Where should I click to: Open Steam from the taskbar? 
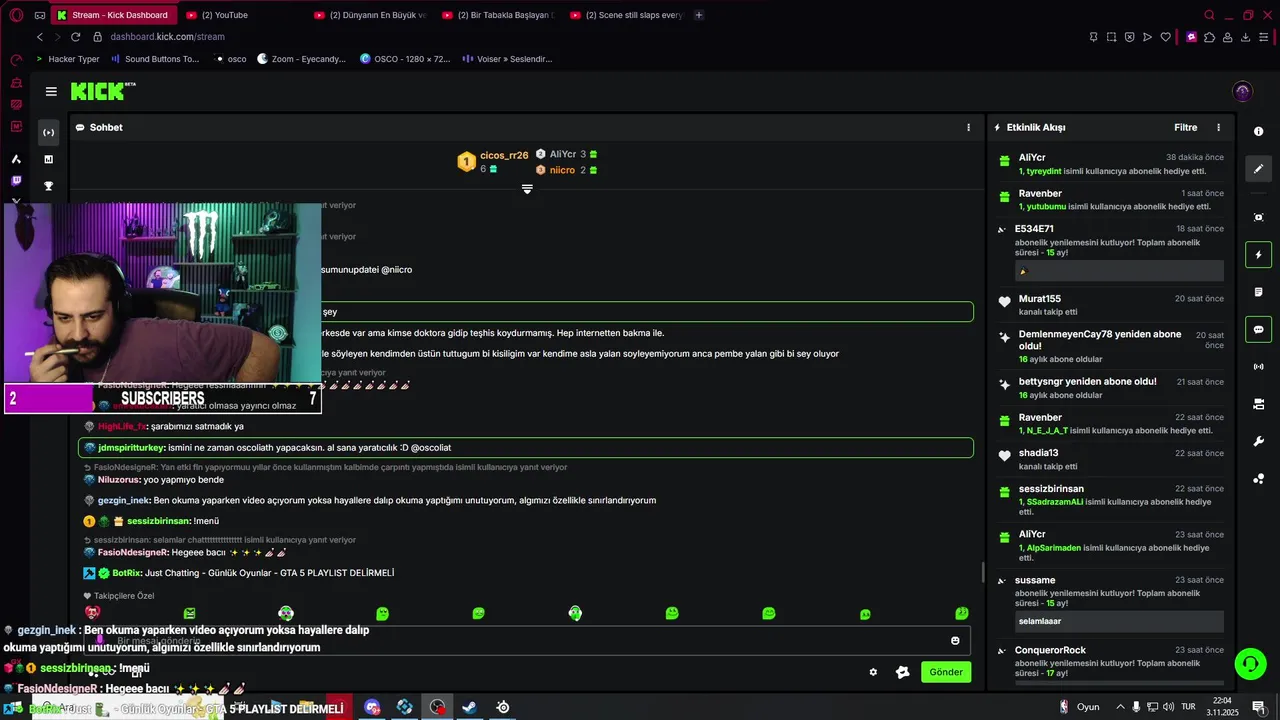pyautogui.click(x=468, y=707)
